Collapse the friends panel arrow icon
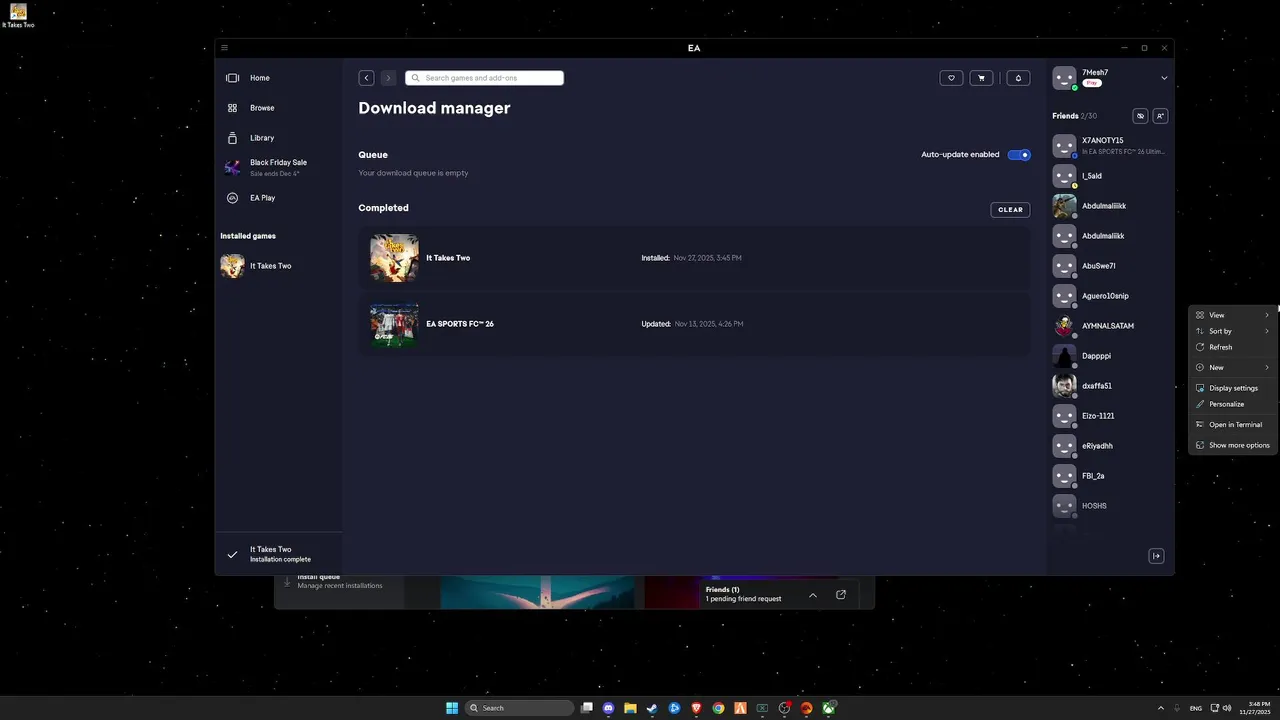Screen dimensions: 1280x720 click(x=1156, y=556)
